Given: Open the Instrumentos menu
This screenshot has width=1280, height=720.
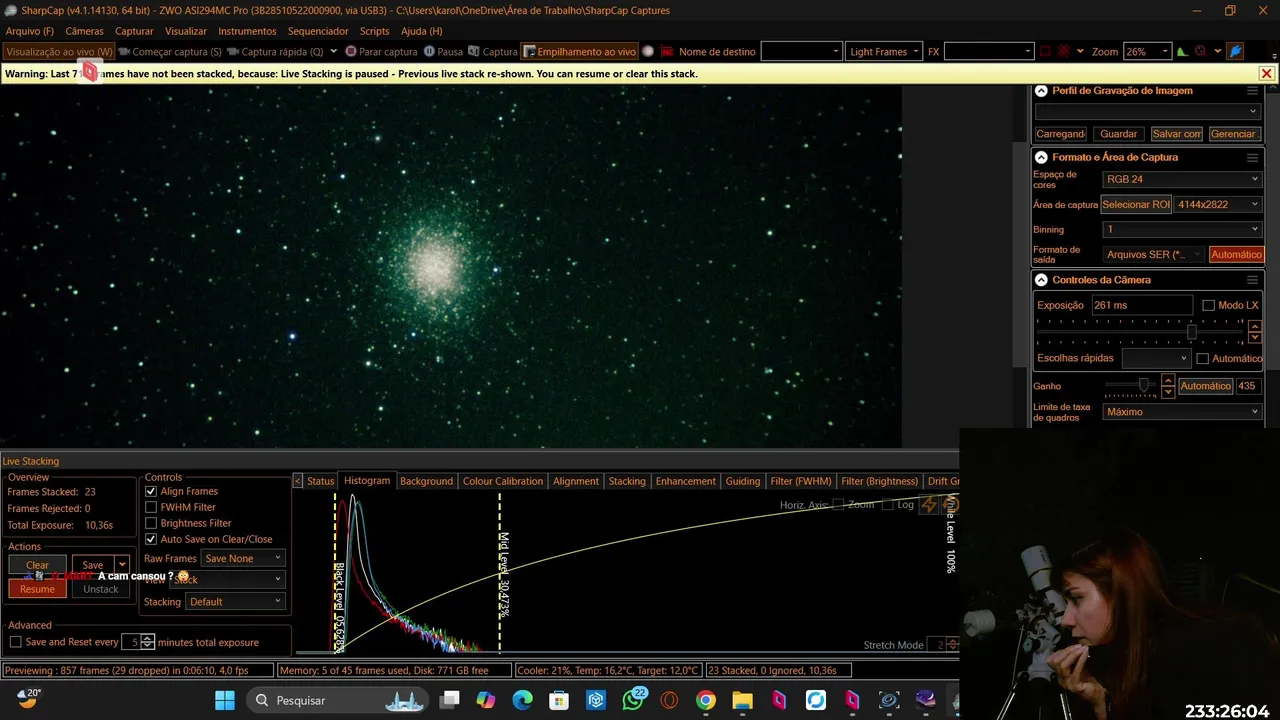Looking at the screenshot, I should pos(247,31).
